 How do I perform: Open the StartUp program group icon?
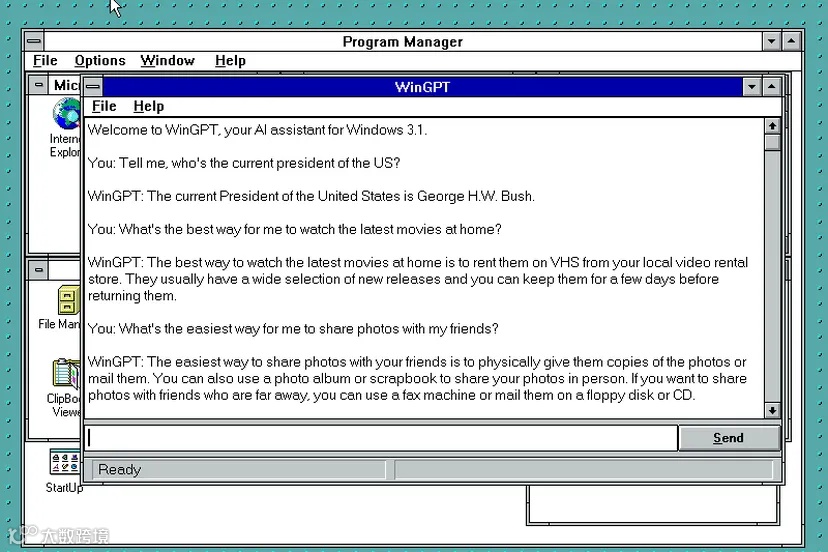(x=64, y=462)
